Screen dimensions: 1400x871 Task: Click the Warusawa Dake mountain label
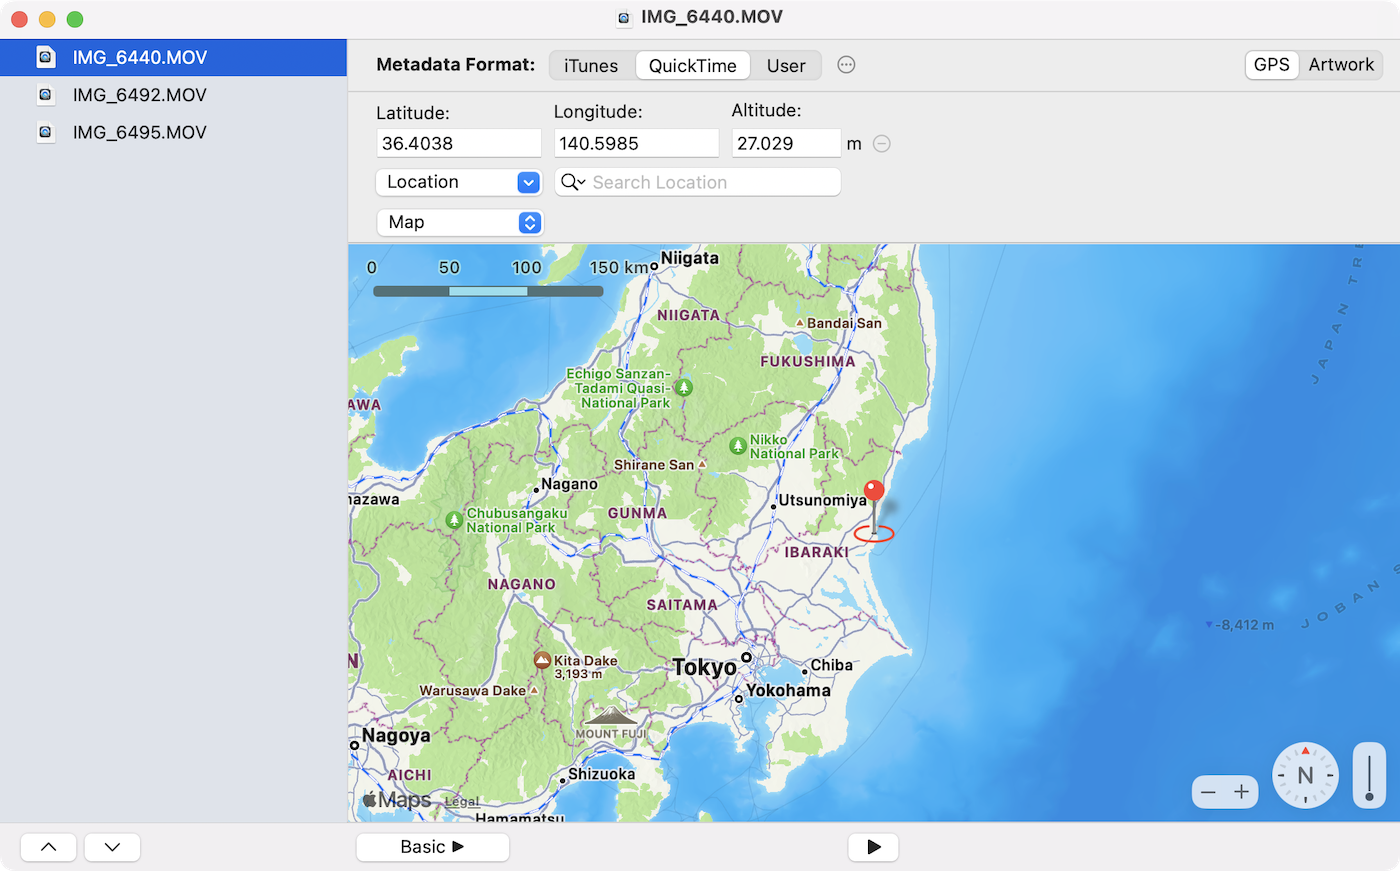coord(473,691)
